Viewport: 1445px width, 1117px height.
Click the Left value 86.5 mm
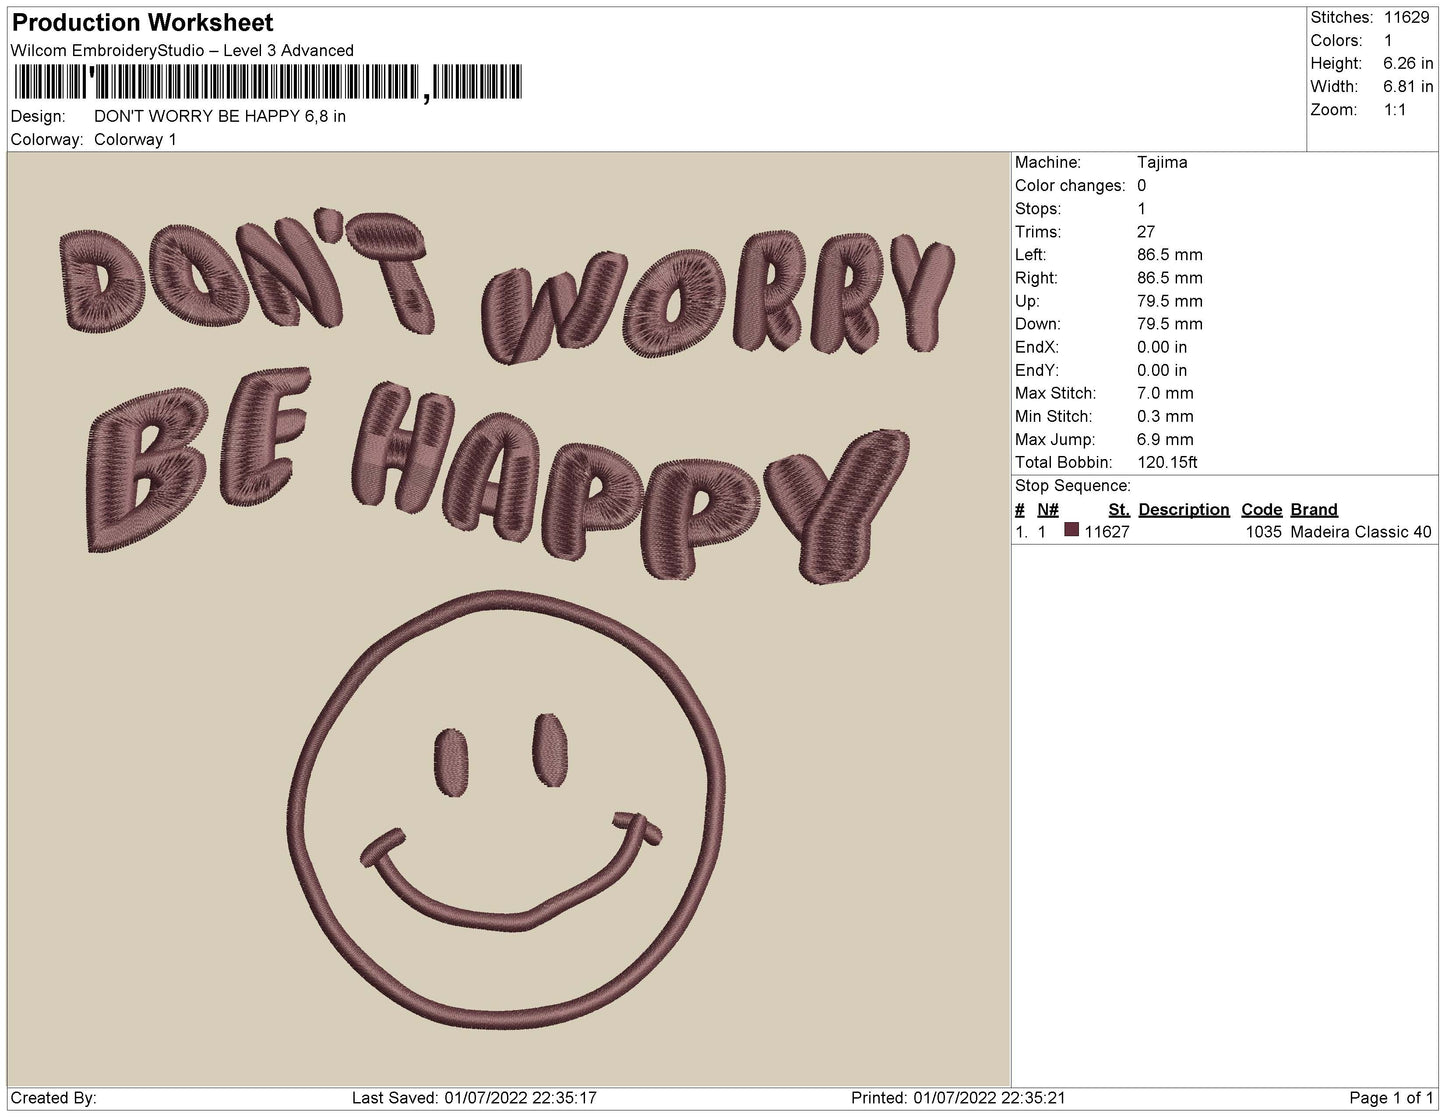1170,255
